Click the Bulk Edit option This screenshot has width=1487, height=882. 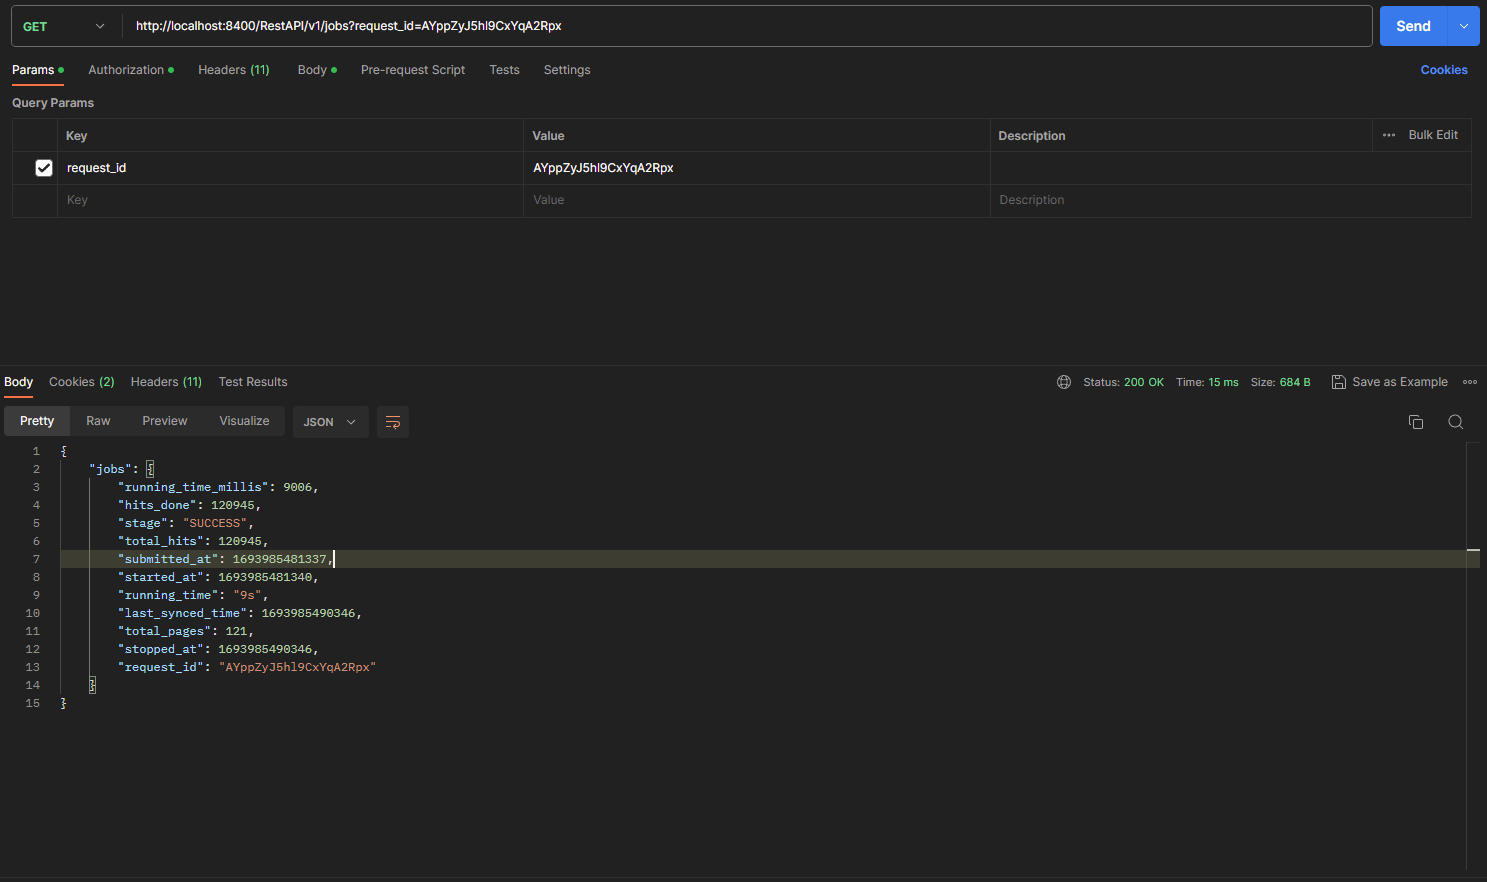coord(1432,135)
